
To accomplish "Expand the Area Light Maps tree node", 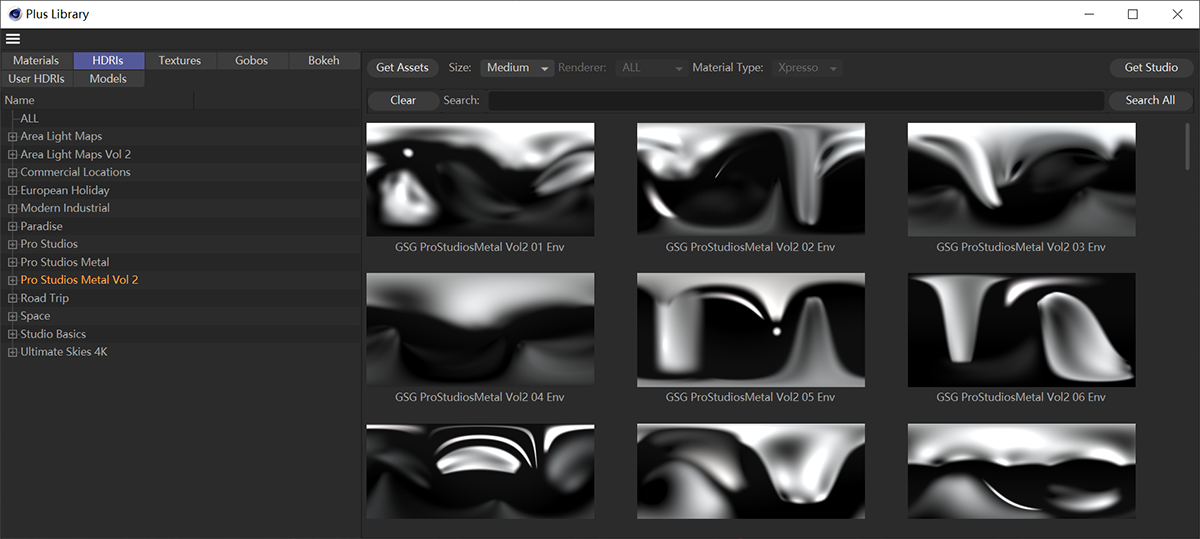I will [12, 137].
